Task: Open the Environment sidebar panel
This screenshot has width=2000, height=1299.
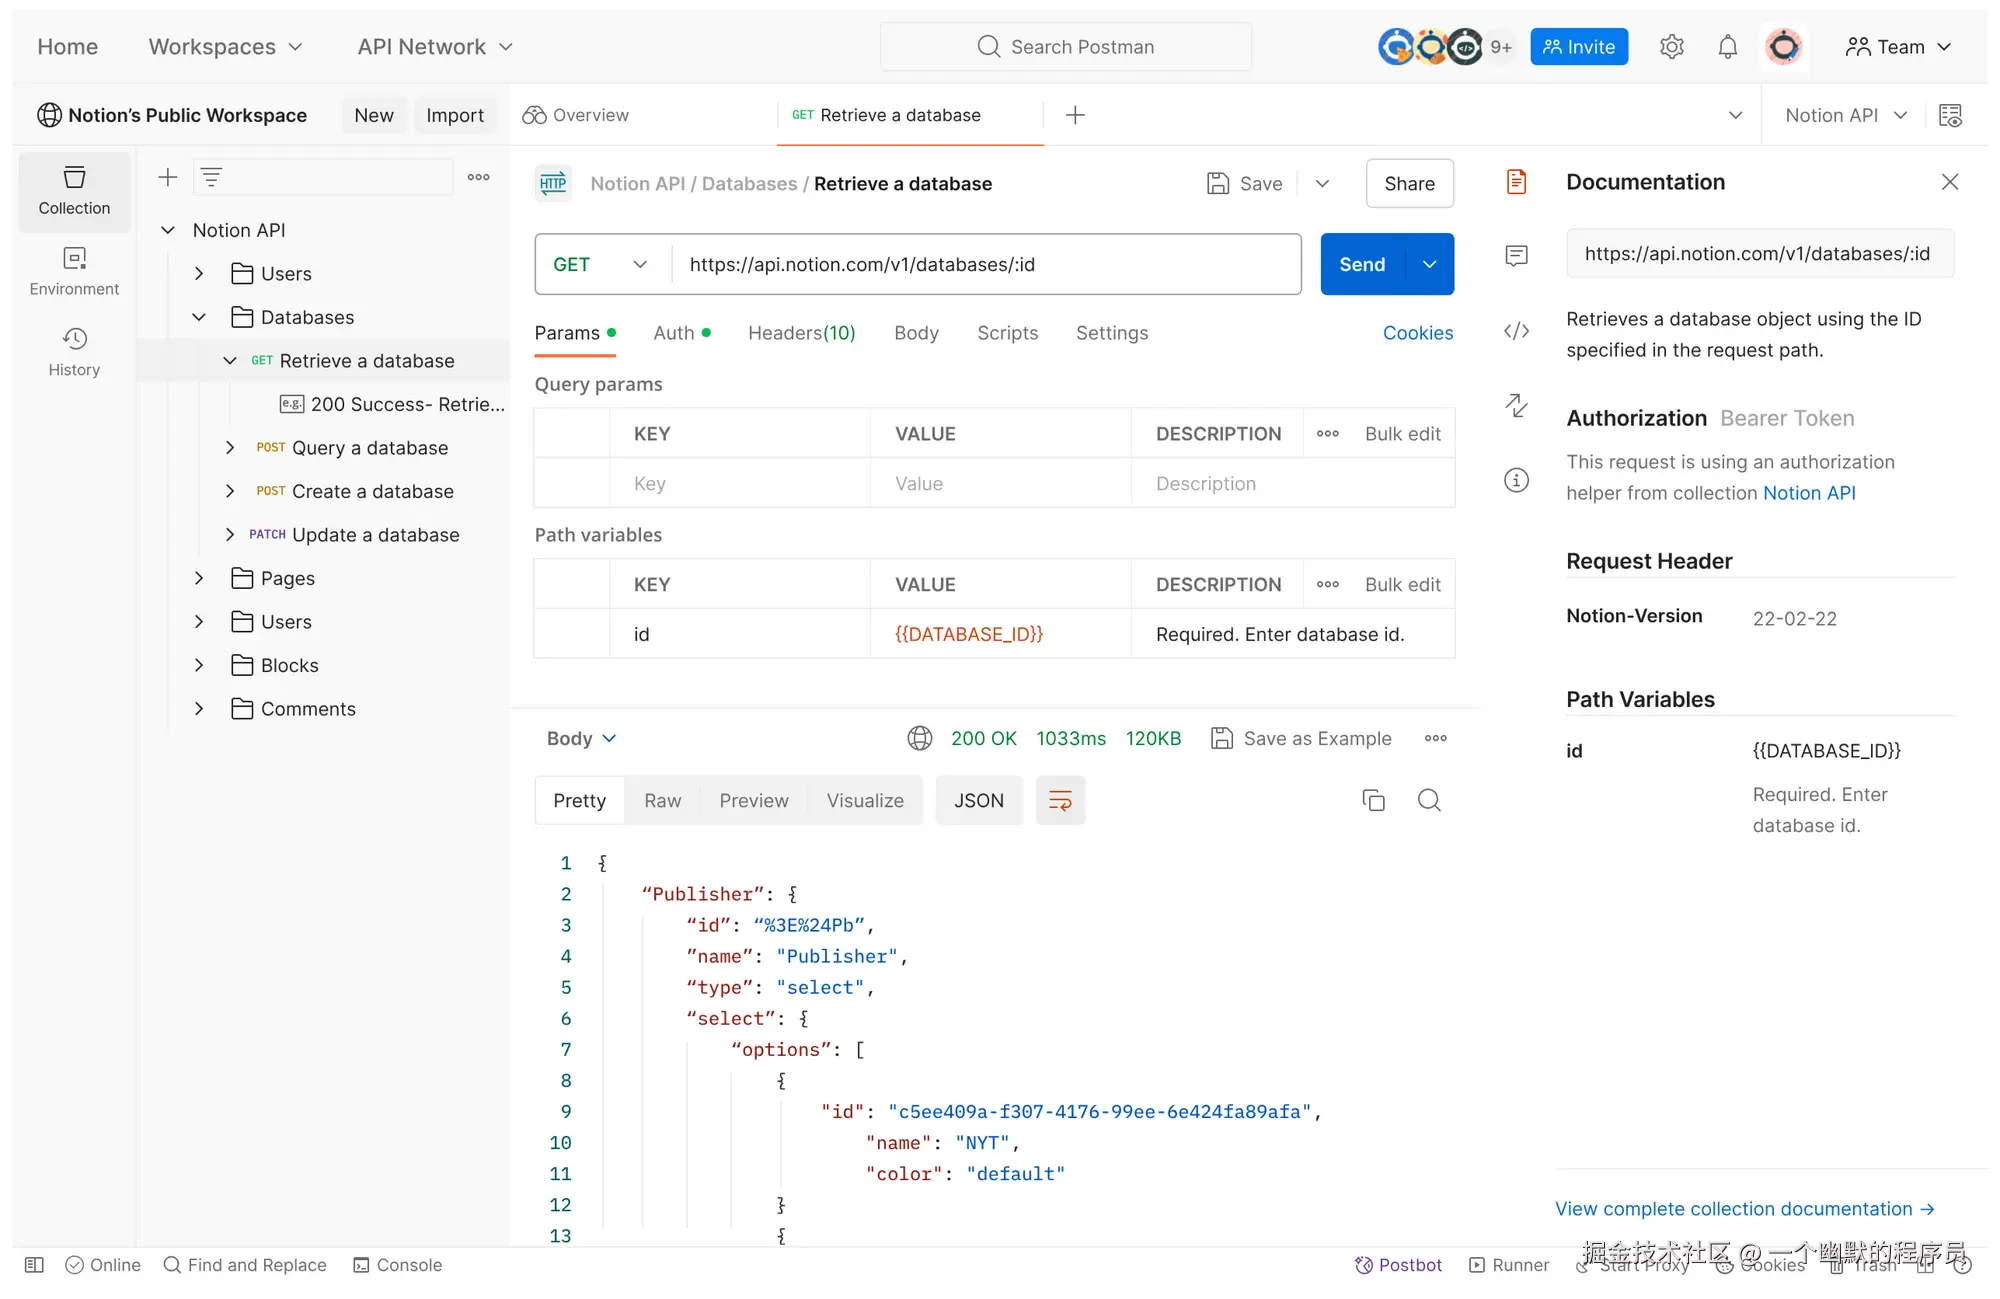Action: pos(74,271)
